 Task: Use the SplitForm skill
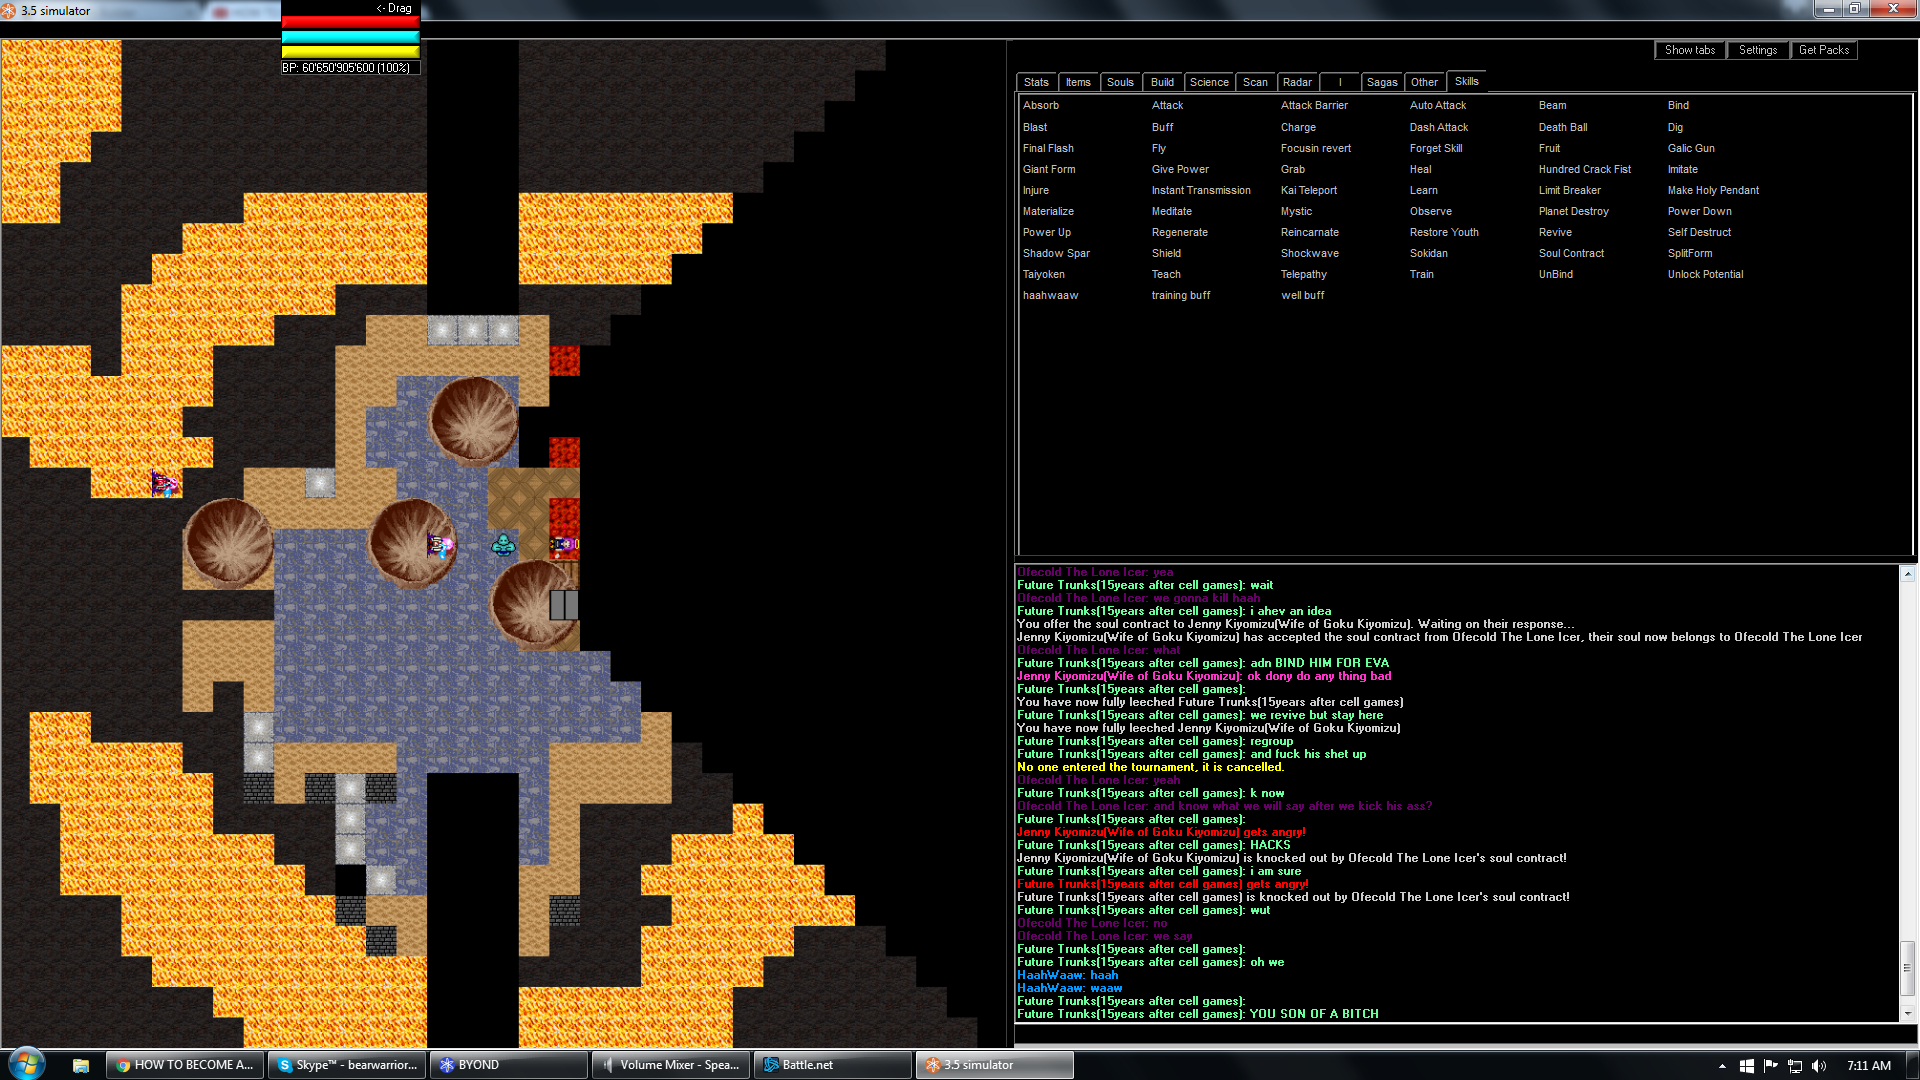point(1689,253)
